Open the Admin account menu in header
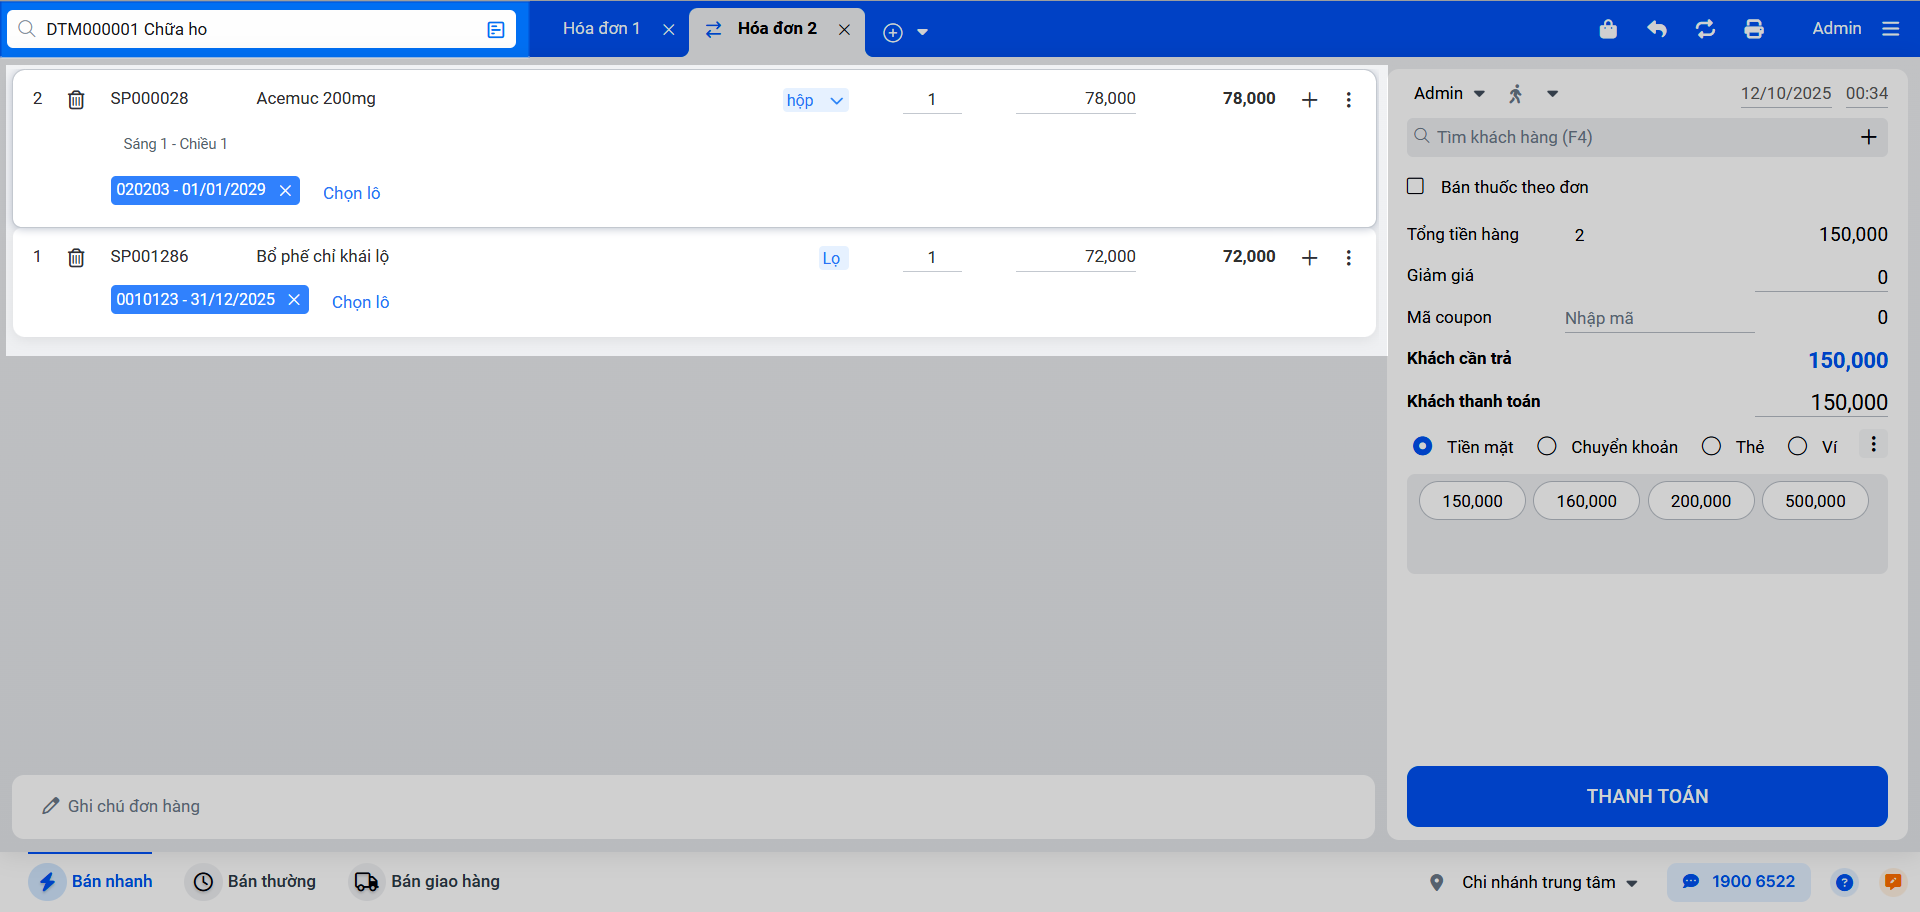 point(1837,28)
